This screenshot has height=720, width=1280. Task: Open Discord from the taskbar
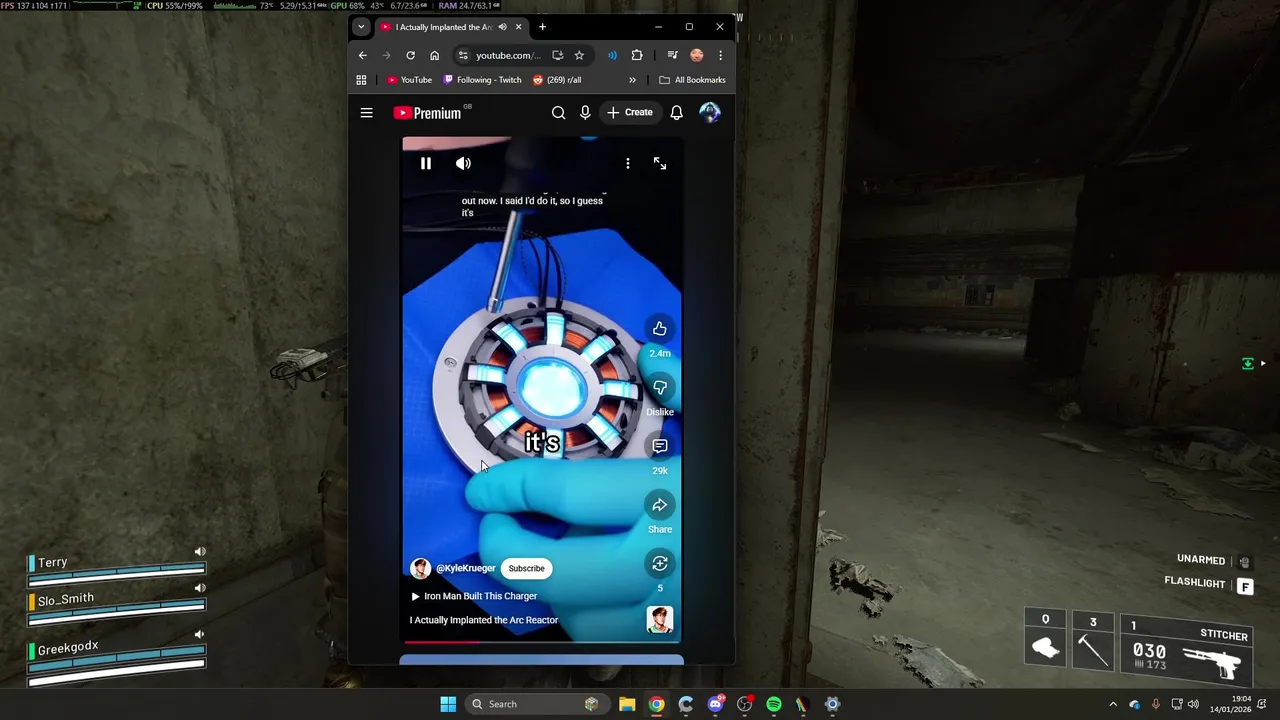point(715,704)
